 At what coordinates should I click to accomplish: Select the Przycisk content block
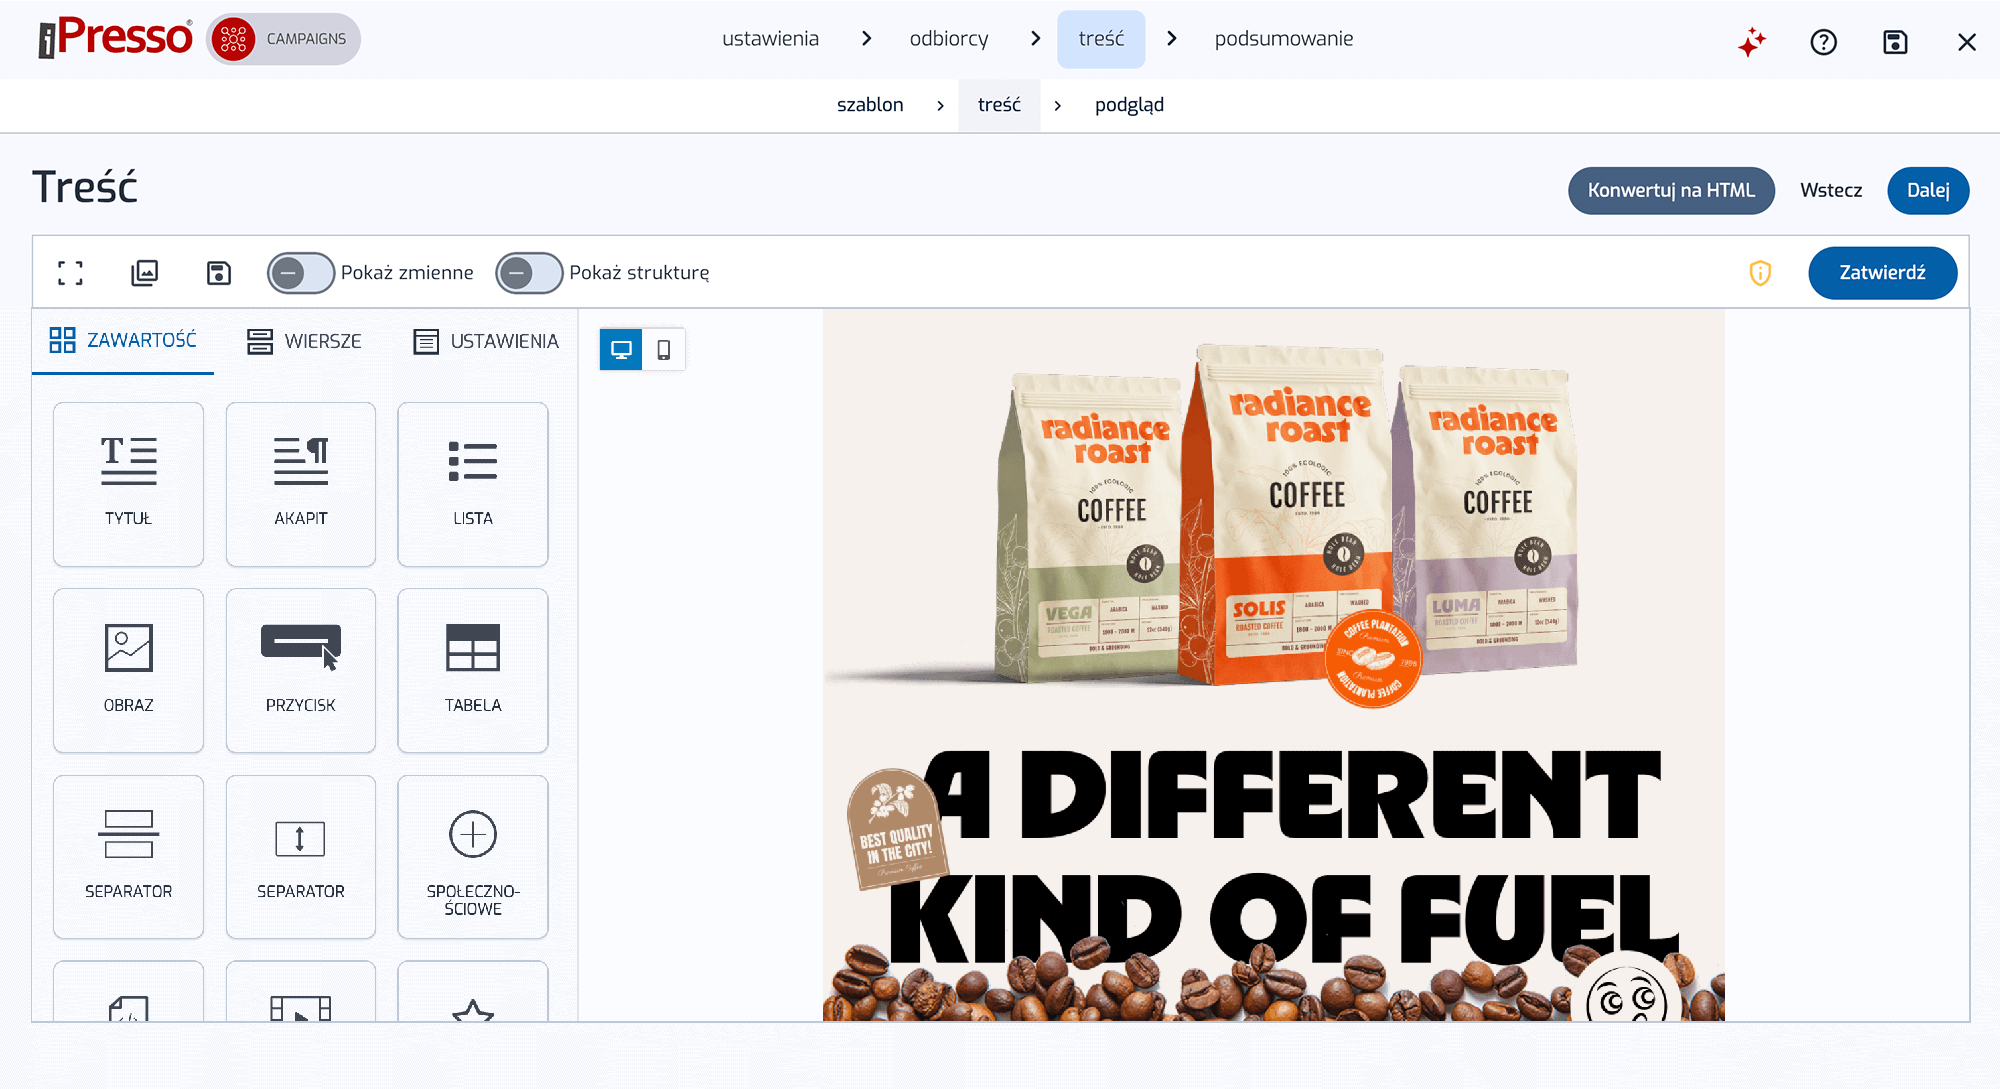click(x=301, y=670)
